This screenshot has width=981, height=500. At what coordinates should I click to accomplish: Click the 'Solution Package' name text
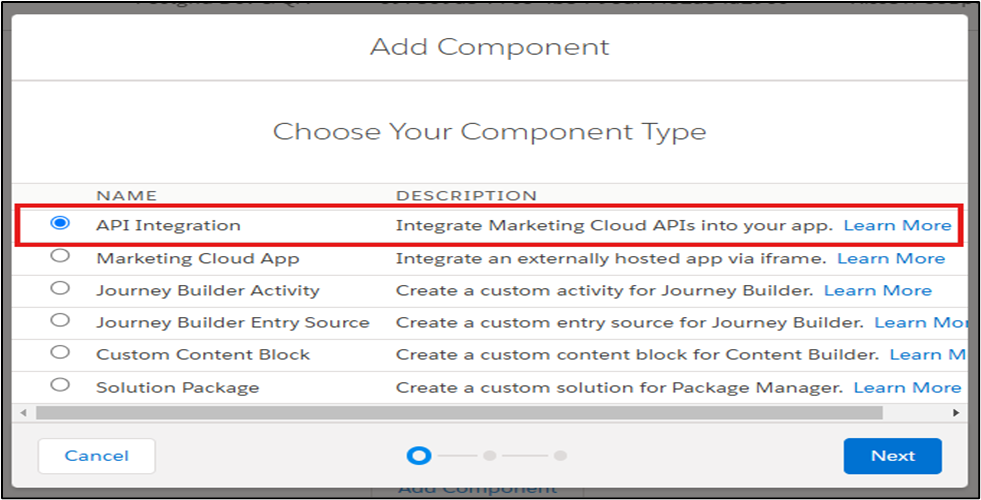177,387
